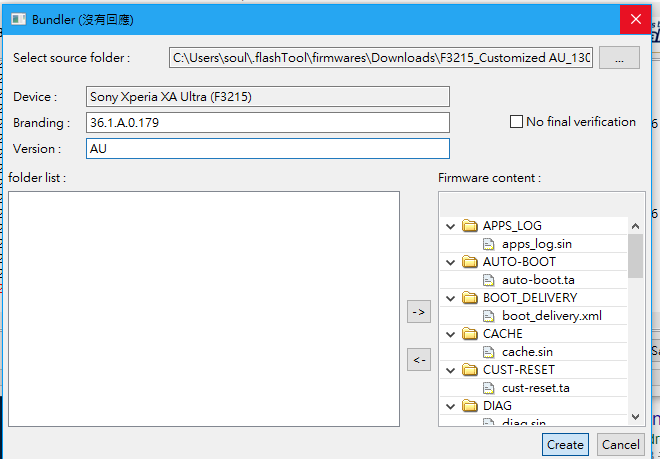The width and height of the screenshot is (660, 459).
Task: Click the cust-reset.ta file icon
Action: (488, 388)
